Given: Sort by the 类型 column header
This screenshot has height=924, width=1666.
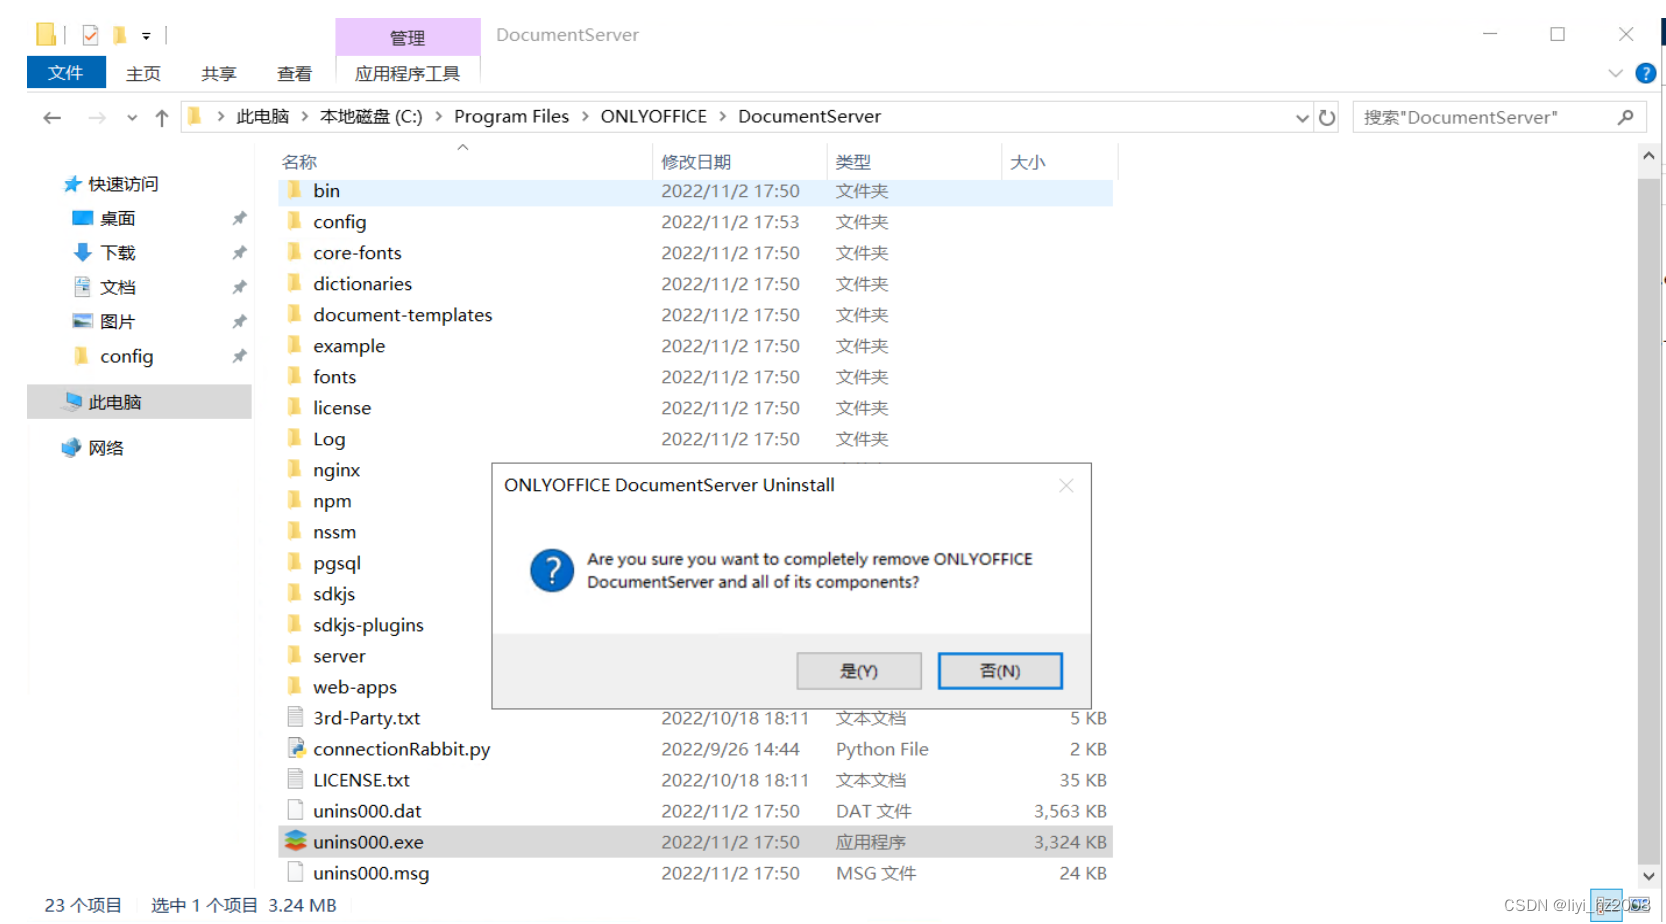Looking at the screenshot, I should pyautogui.click(x=853, y=162).
